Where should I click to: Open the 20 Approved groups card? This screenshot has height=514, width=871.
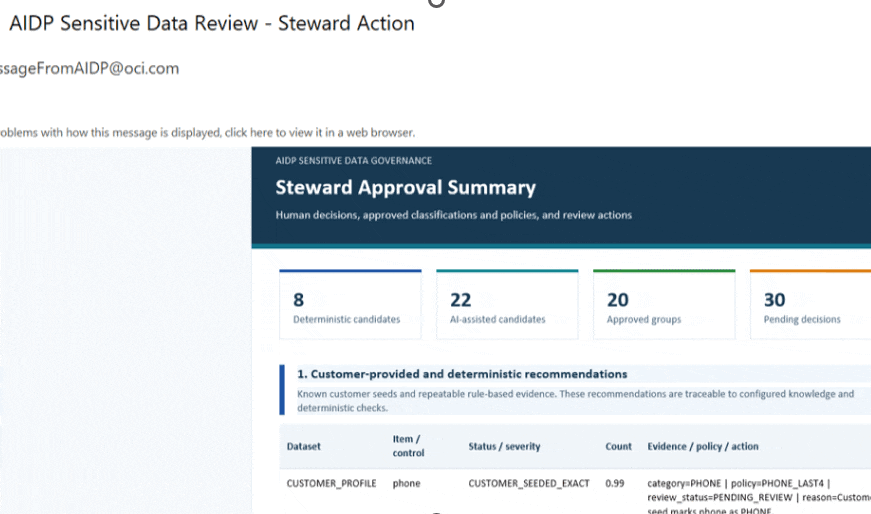(x=664, y=305)
